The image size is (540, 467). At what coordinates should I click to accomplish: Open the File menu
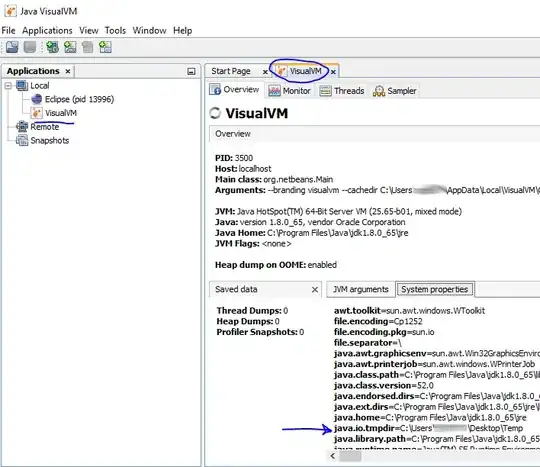coord(9,31)
